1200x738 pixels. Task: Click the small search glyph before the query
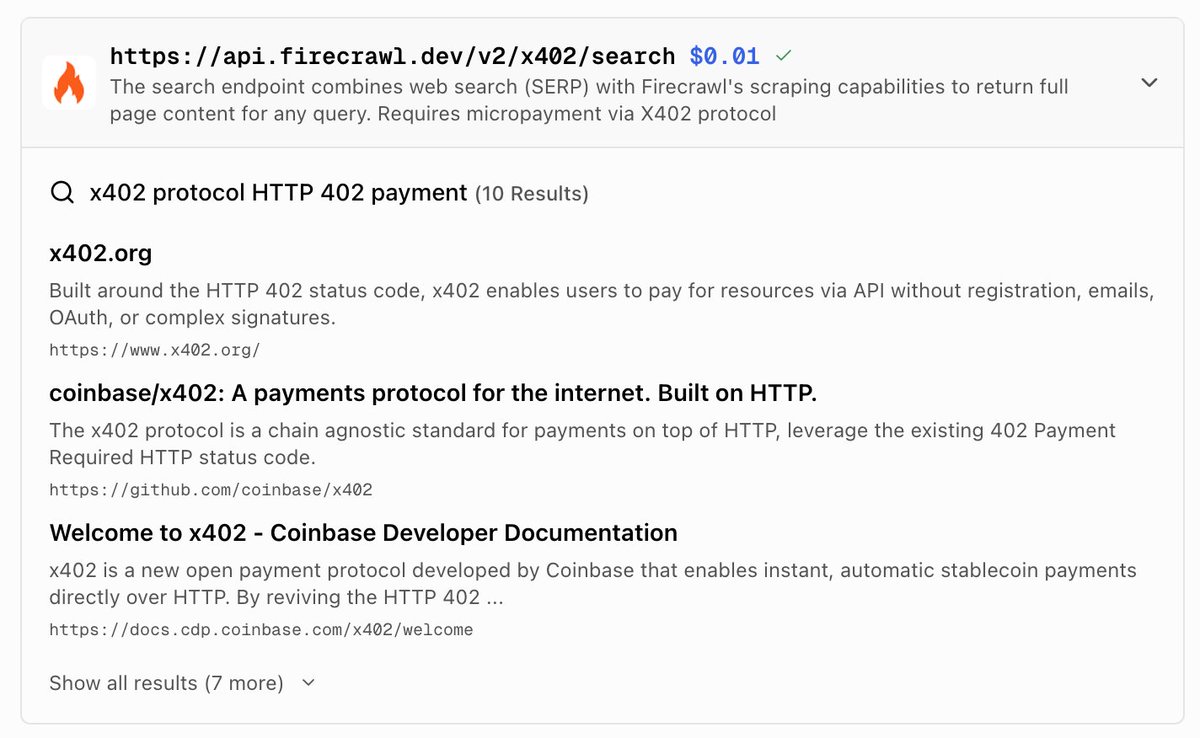tap(62, 192)
